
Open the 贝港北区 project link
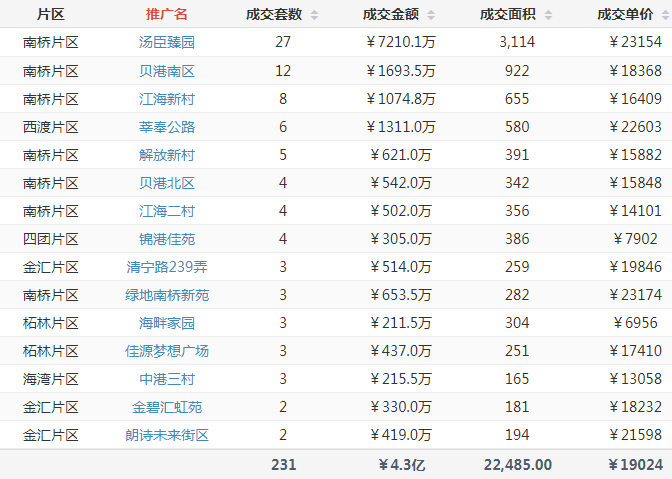tap(167, 183)
